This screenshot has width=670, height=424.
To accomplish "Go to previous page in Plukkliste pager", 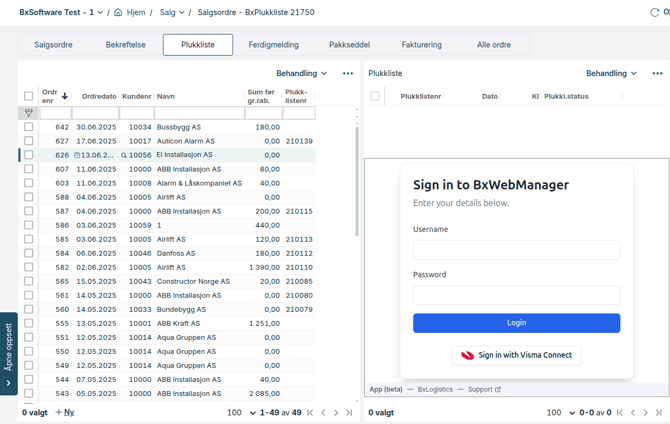I will click(x=633, y=412).
